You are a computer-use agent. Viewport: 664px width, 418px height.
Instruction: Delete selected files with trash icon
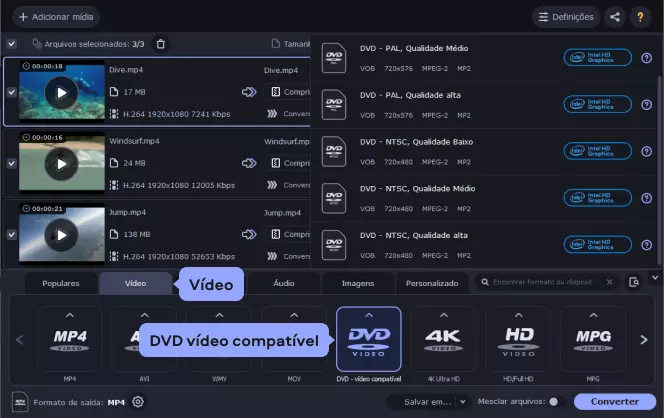(160, 44)
